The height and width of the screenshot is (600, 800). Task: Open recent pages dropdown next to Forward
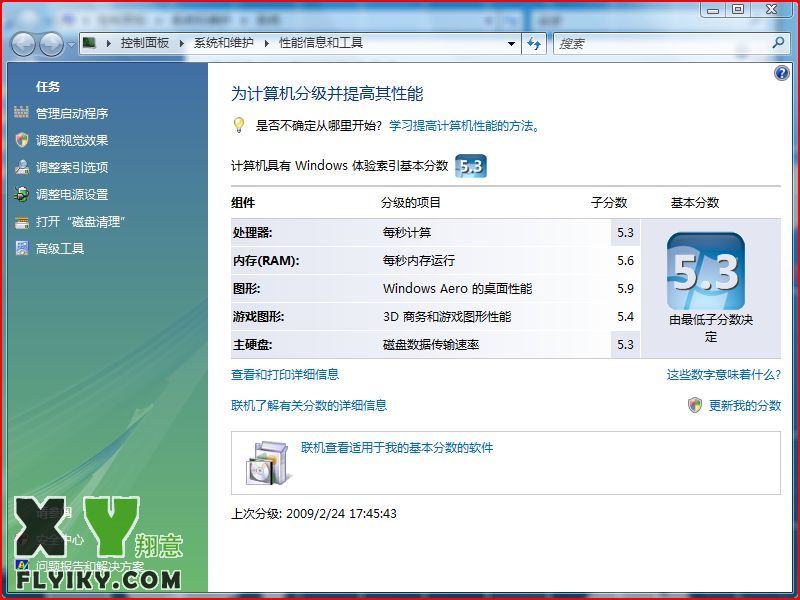point(71,44)
